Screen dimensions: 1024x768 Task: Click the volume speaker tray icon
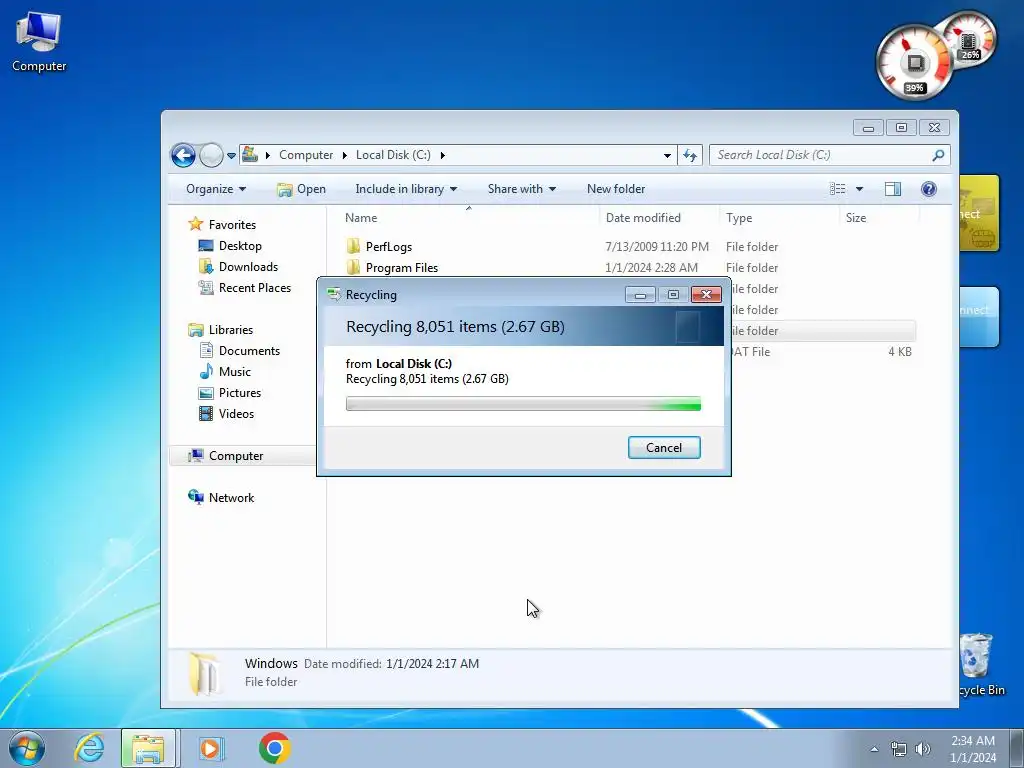(922, 749)
